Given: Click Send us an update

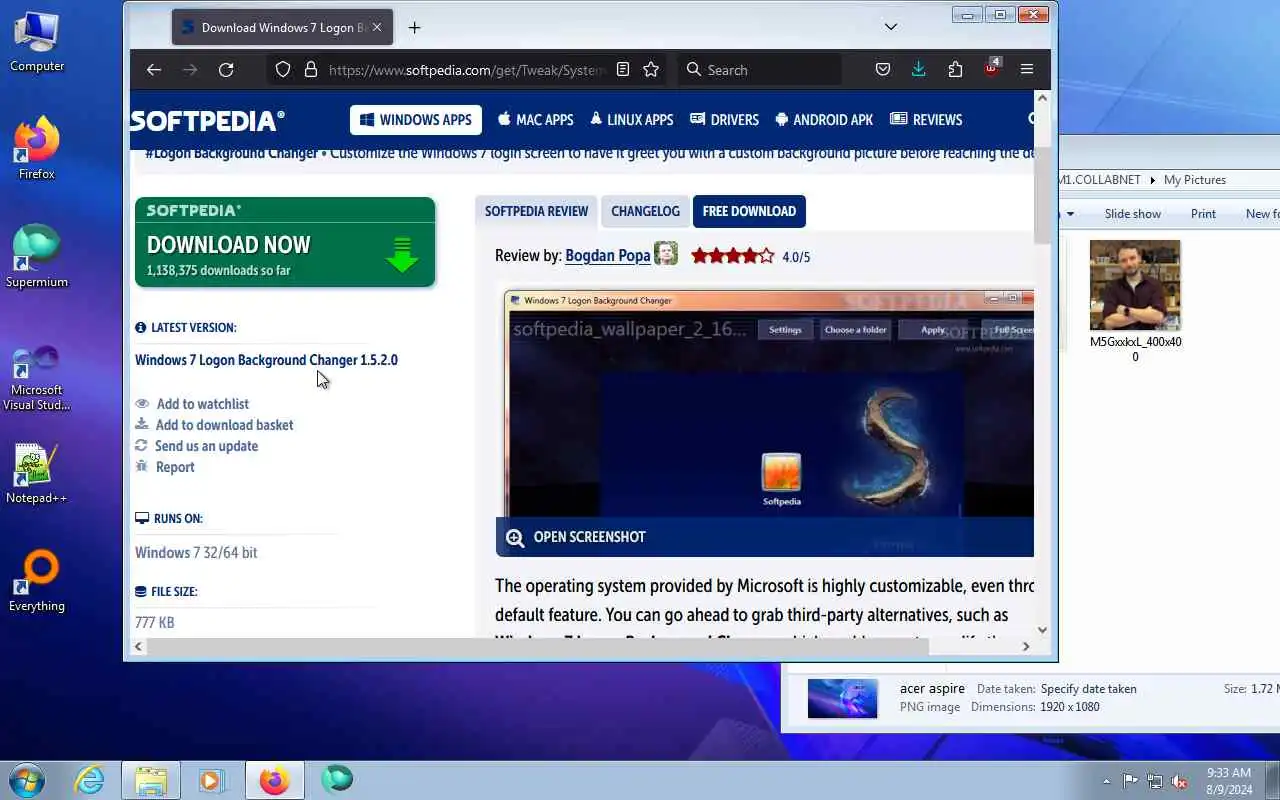Looking at the screenshot, I should point(206,446).
